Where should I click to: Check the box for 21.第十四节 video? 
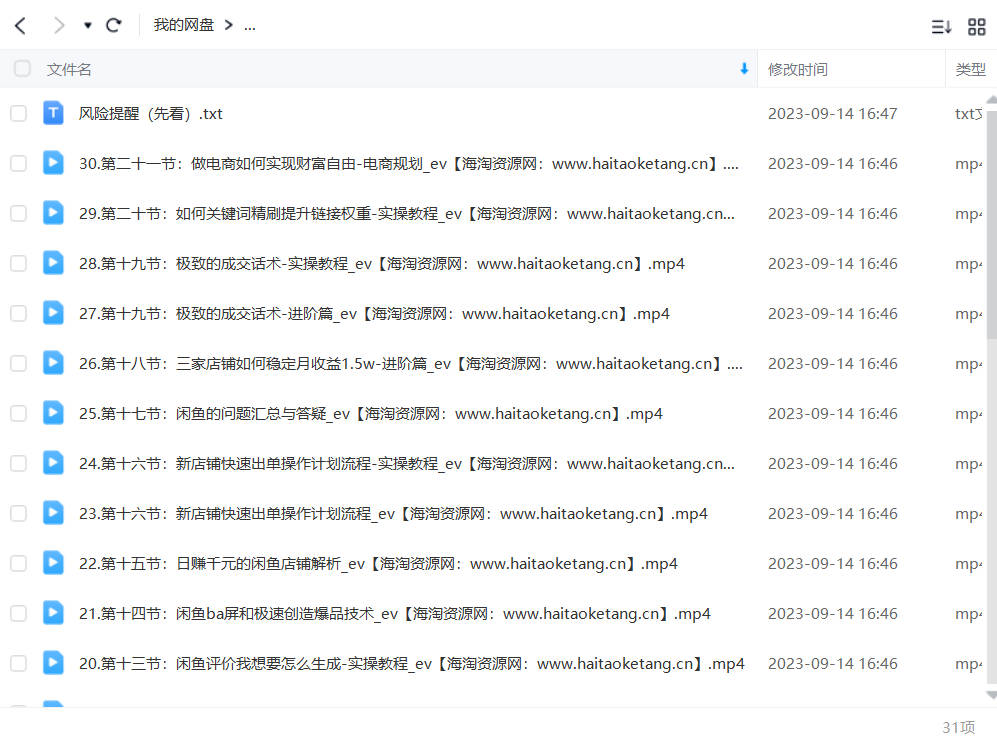point(18,614)
